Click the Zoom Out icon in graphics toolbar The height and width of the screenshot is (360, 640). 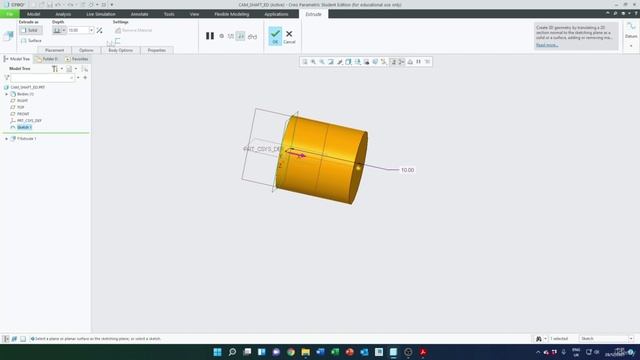(322, 62)
